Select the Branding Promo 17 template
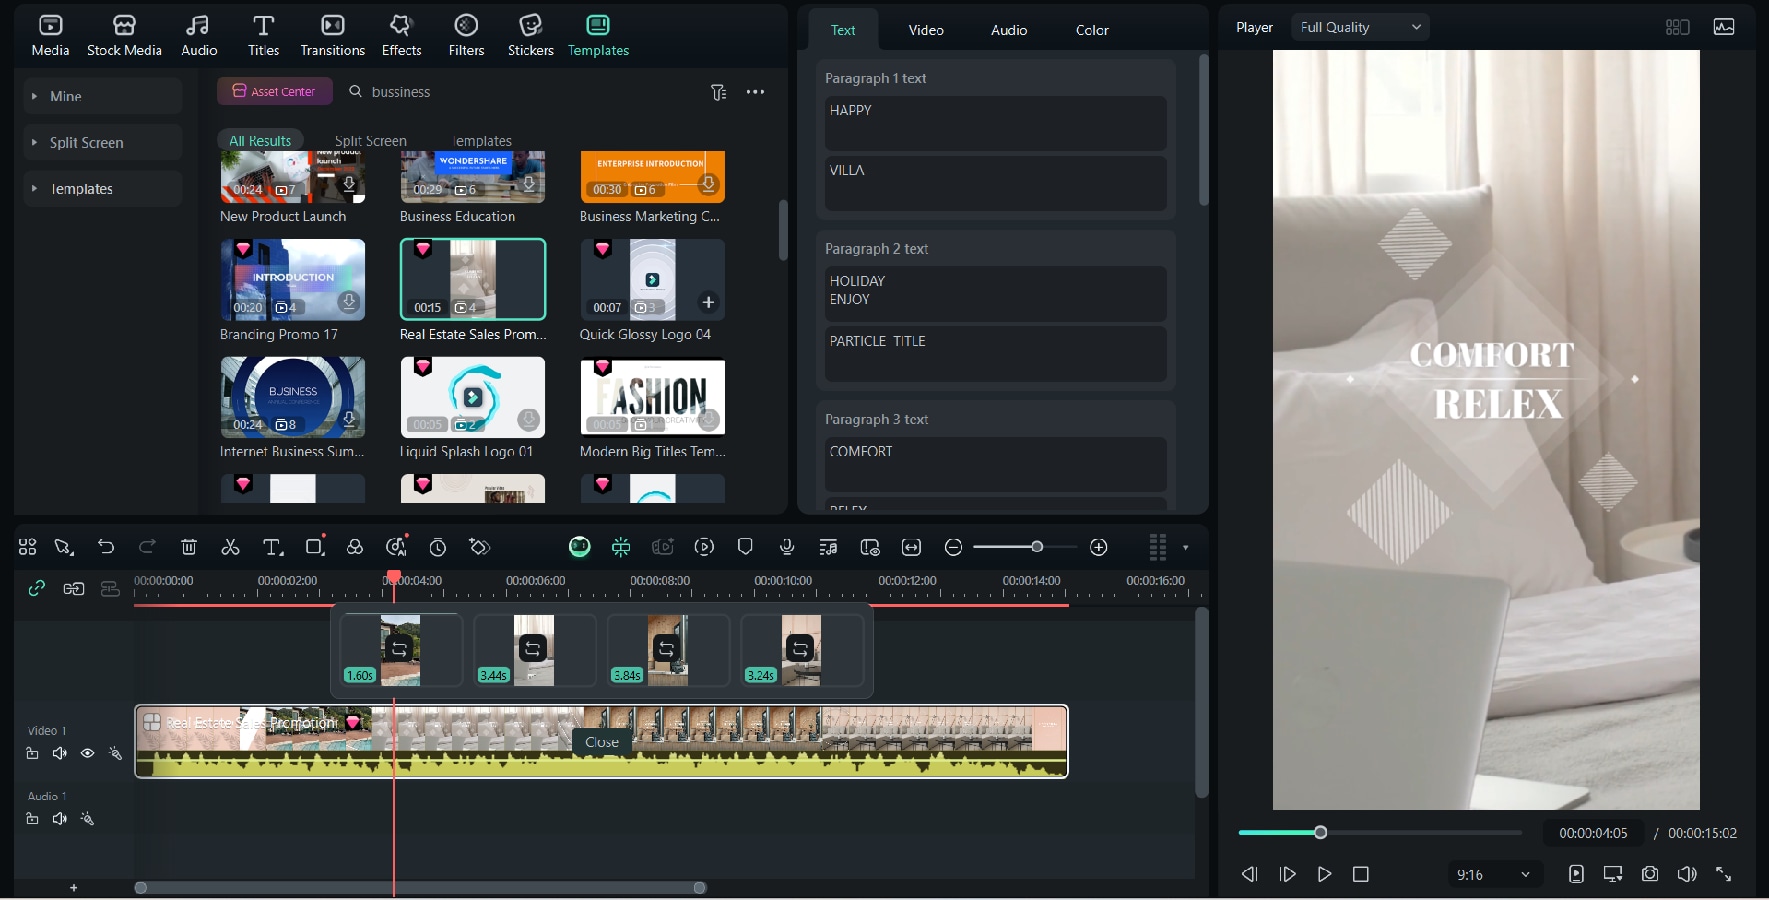 click(x=292, y=279)
